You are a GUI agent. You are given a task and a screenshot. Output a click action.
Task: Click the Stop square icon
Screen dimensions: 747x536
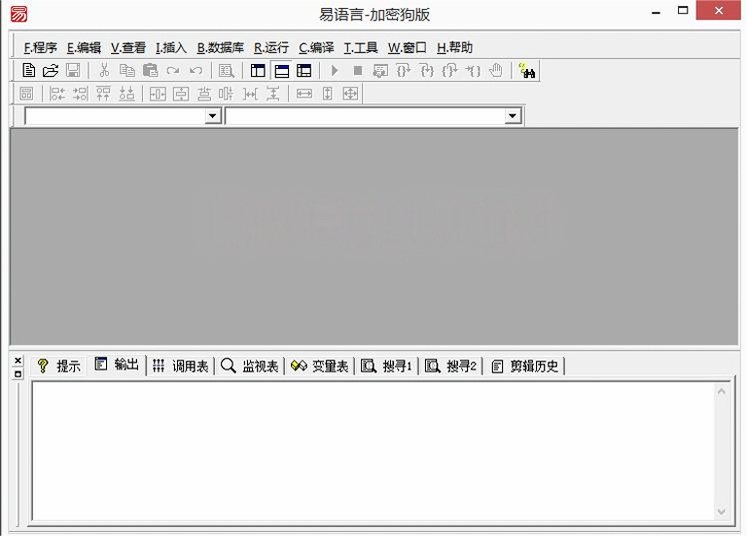(358, 71)
